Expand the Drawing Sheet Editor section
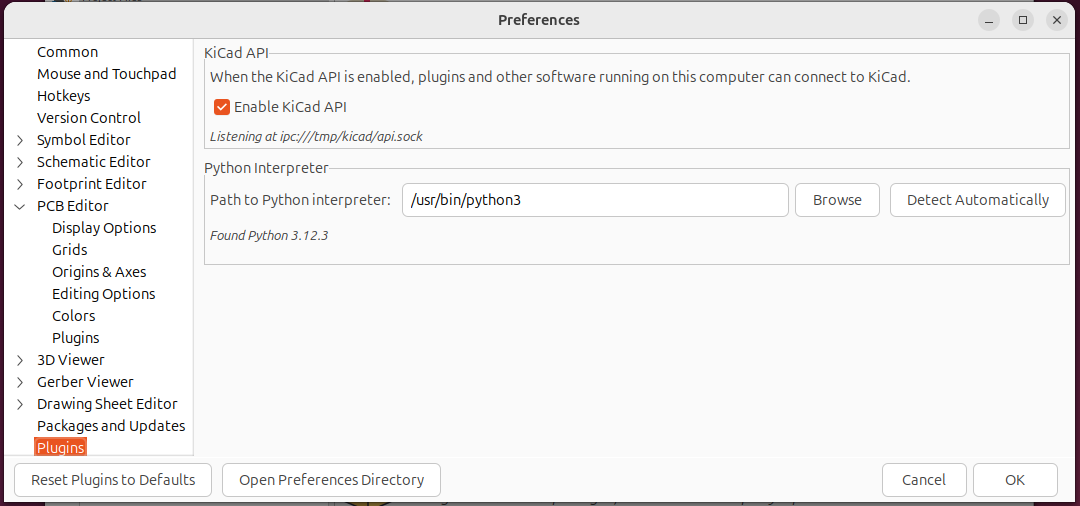Viewport: 1080px width, 506px height. point(20,404)
